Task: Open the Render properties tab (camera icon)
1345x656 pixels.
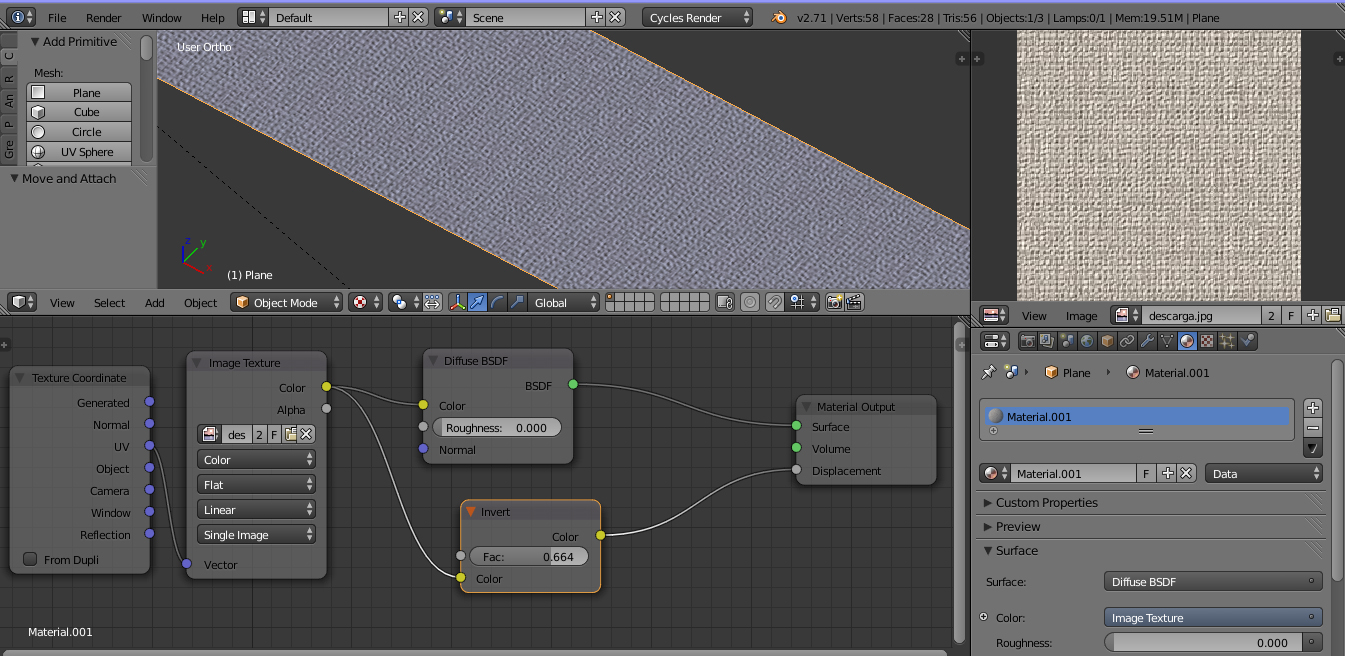Action: pos(1027,341)
